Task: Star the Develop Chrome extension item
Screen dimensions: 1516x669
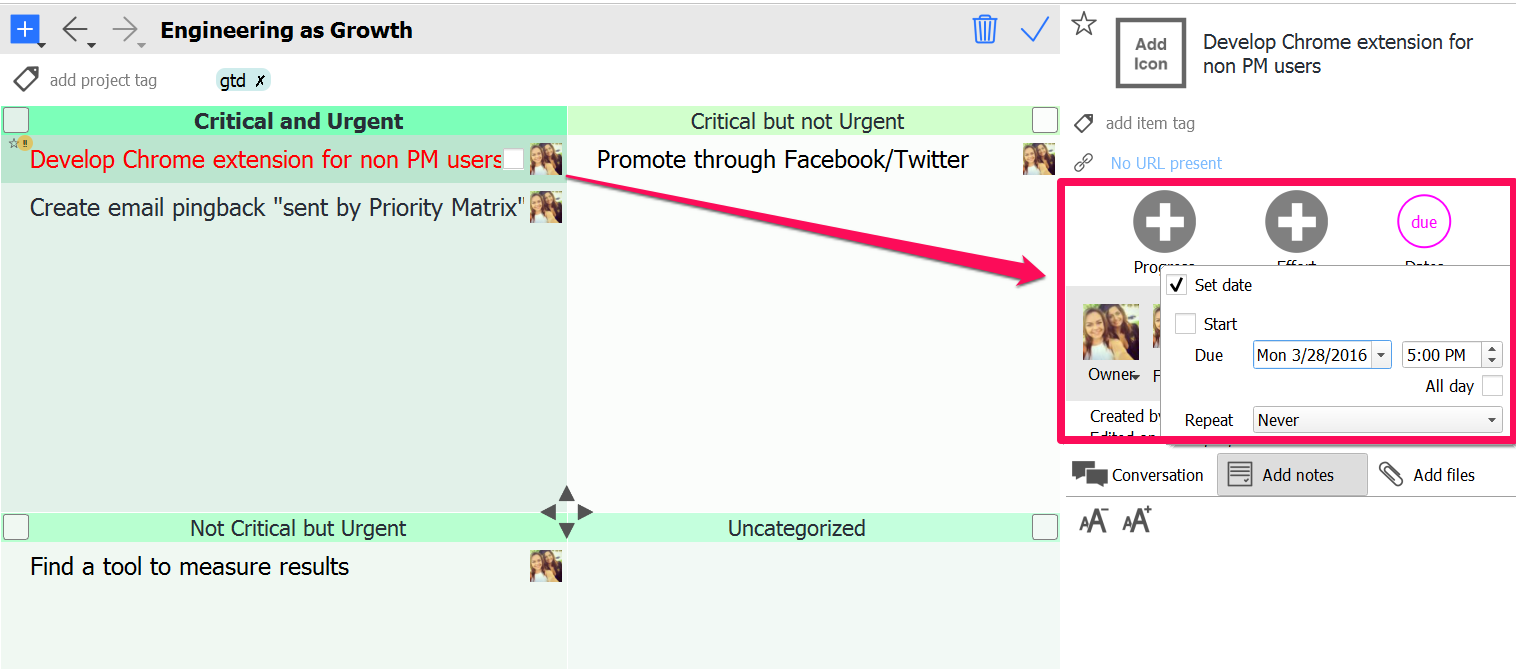Action: click(1084, 24)
